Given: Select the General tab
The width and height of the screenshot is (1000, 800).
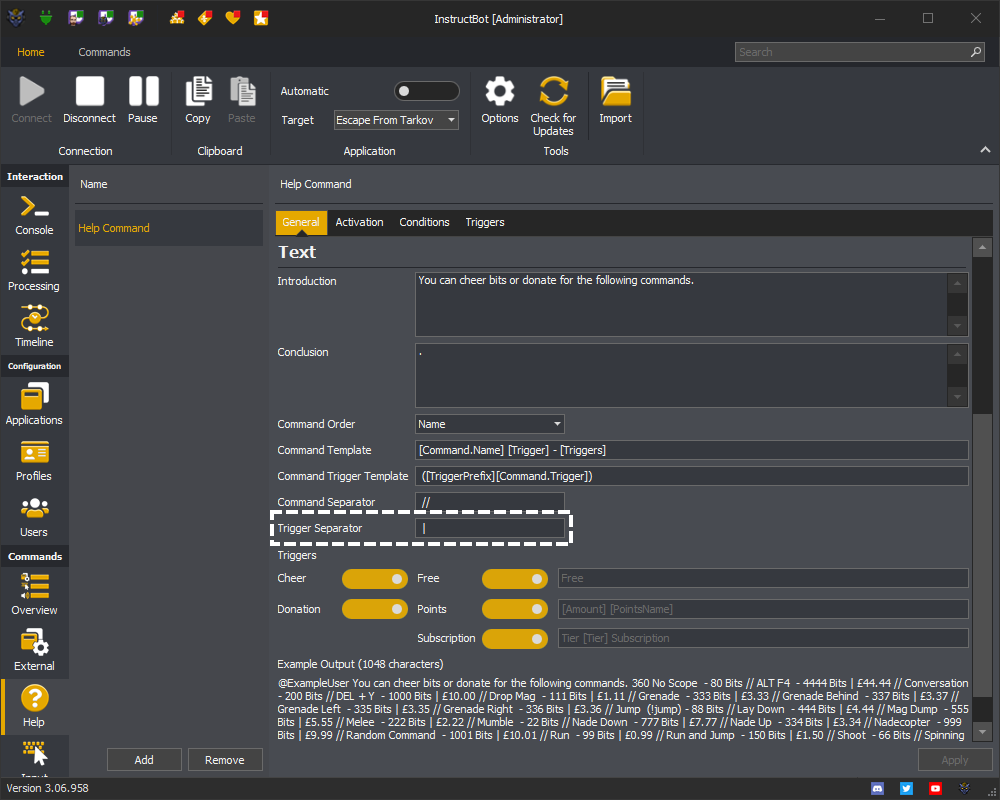Looking at the screenshot, I should tap(301, 223).
